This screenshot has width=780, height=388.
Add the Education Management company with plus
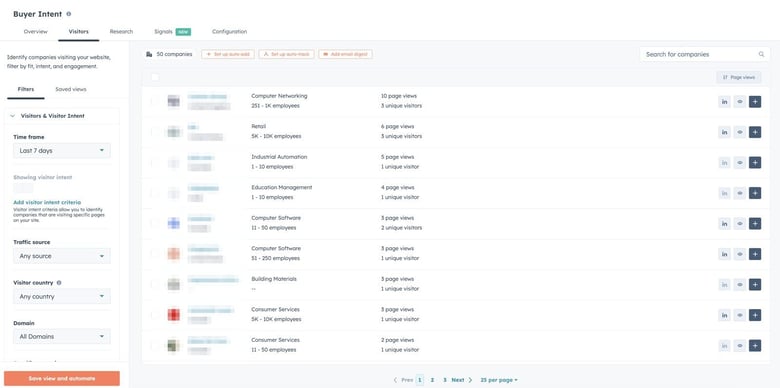pos(755,193)
